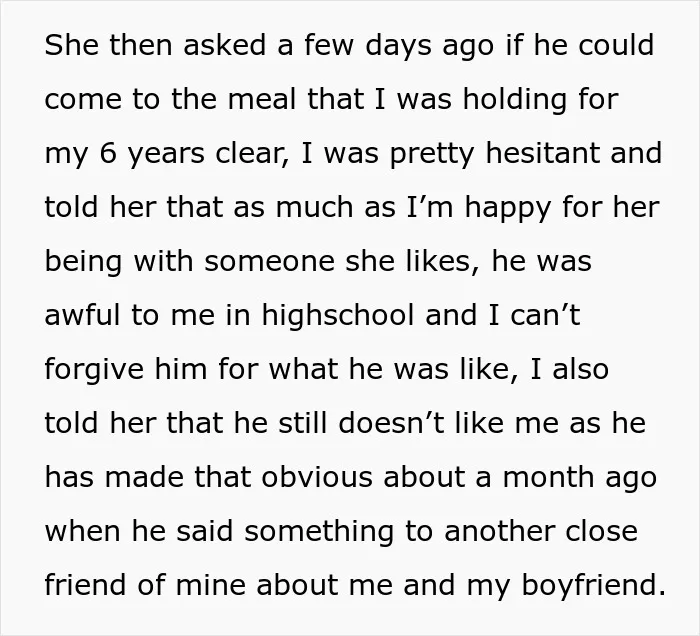
Task: Click the word "happy" in the fourth line
Action: (508, 210)
